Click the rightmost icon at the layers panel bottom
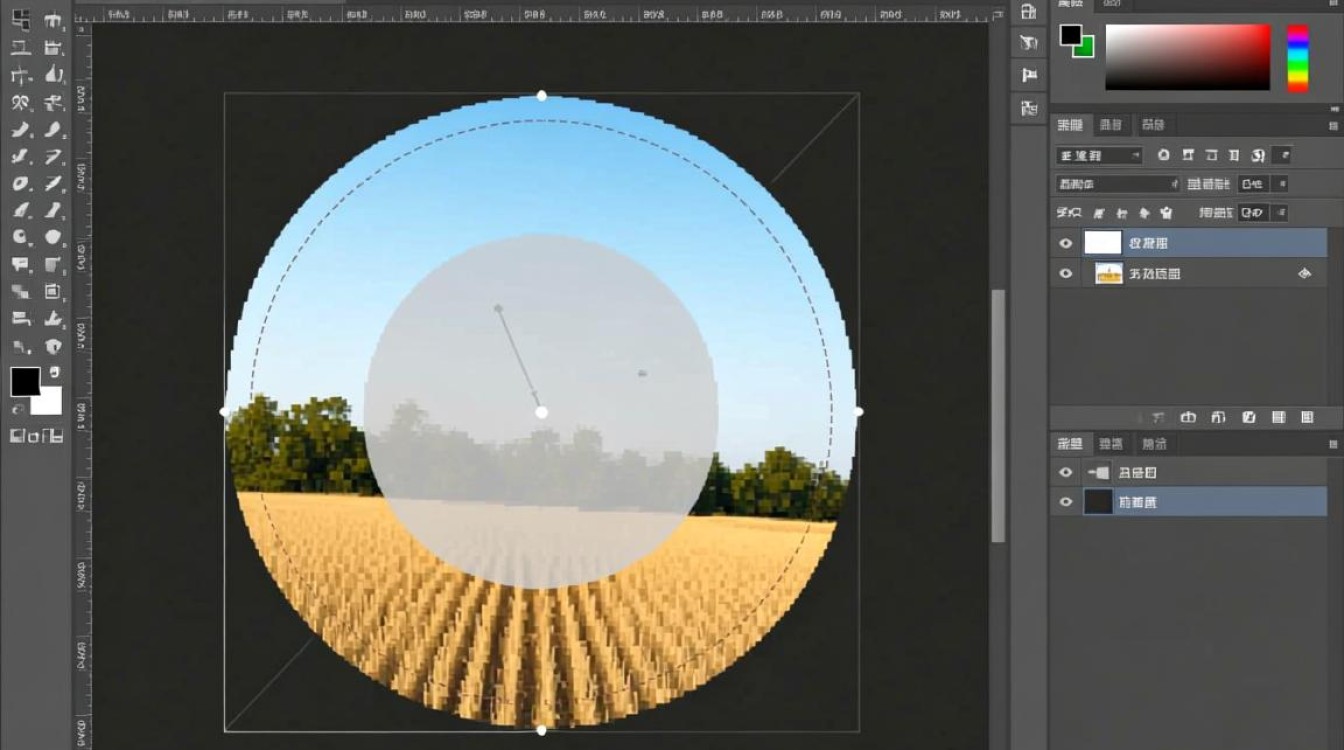The height and width of the screenshot is (750, 1344). point(1306,417)
